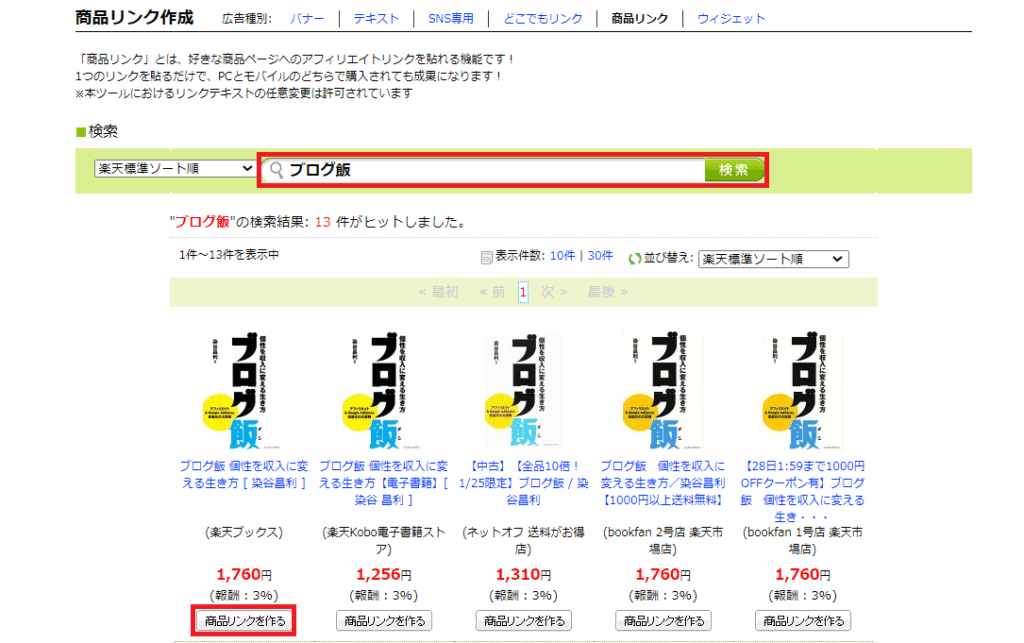Open the bookfan 1号店 book cover thumbnail
The width and height of the screenshot is (1024, 643).
point(803,390)
